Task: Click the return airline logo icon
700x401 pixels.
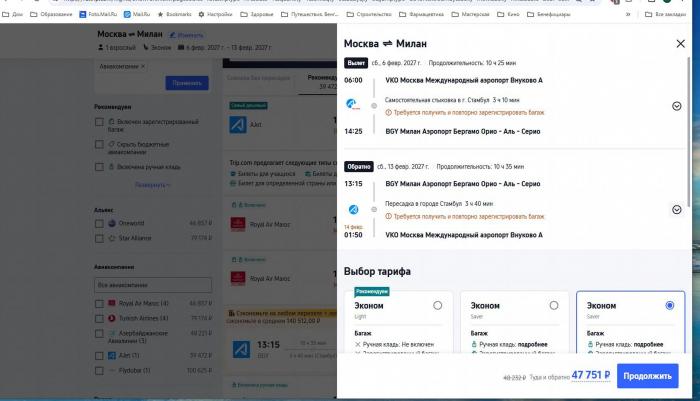Action: 353,209
